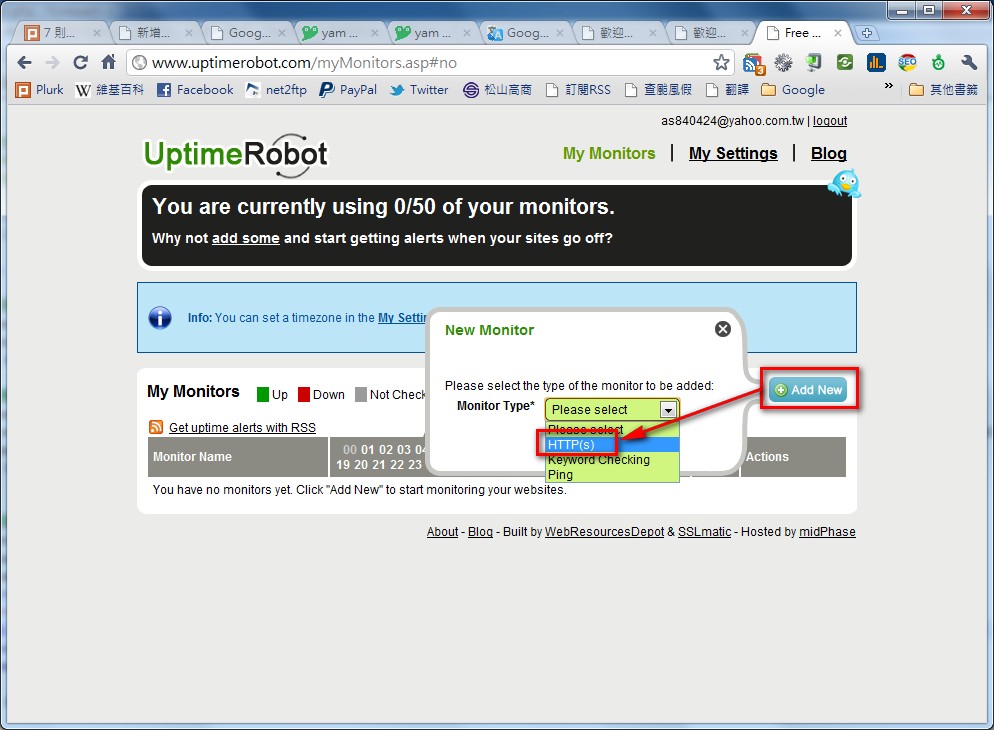This screenshot has height=730, width=994.
Task: Open My Settings link in info box
Action: point(403,317)
